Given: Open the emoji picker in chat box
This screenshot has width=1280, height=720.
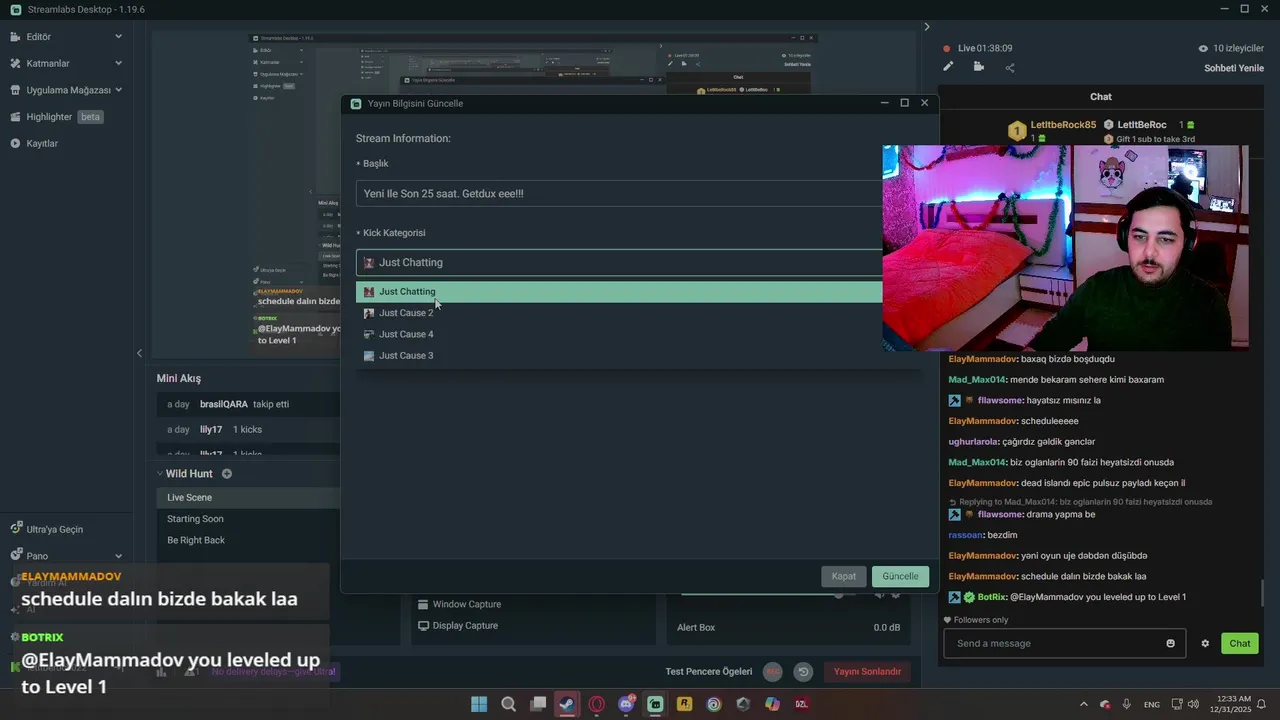Looking at the screenshot, I should click(1170, 643).
